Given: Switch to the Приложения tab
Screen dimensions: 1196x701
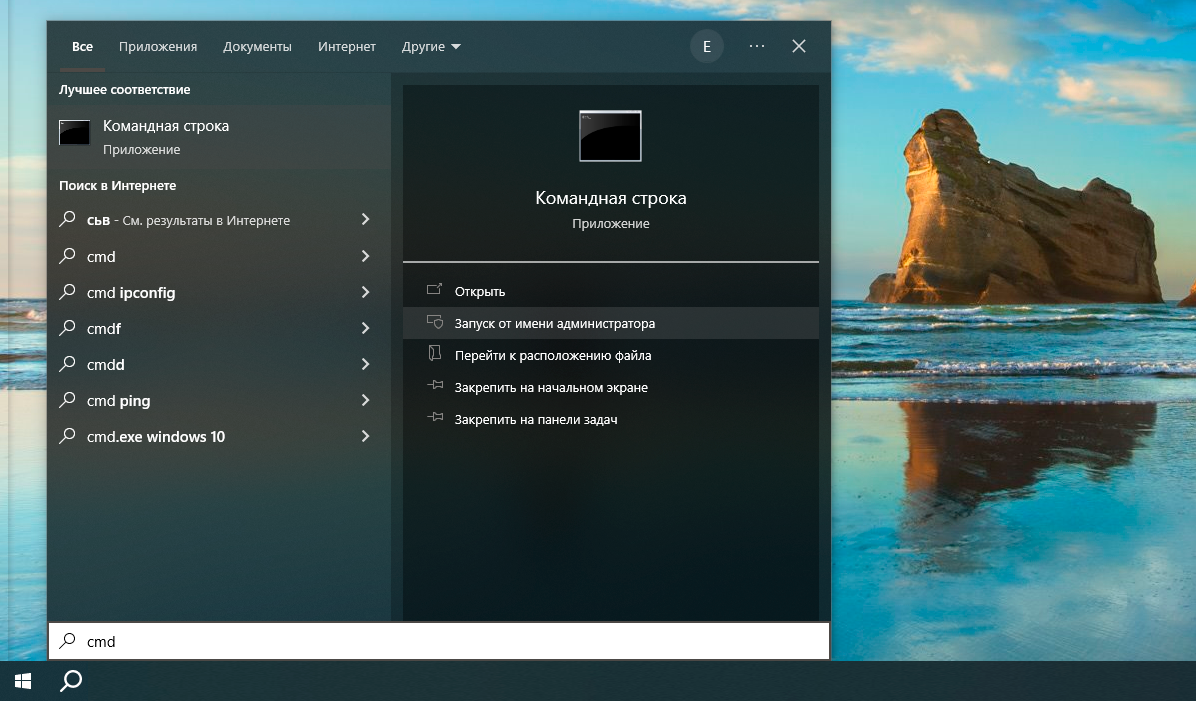Looking at the screenshot, I should click(x=158, y=46).
